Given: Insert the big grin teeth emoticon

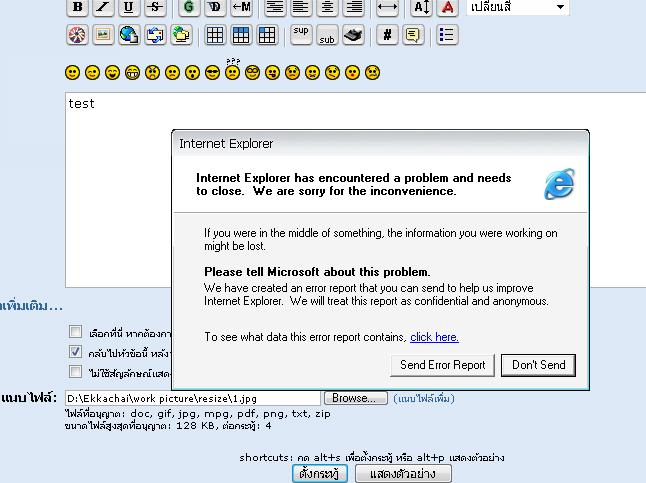Looking at the screenshot, I should tap(132, 73).
